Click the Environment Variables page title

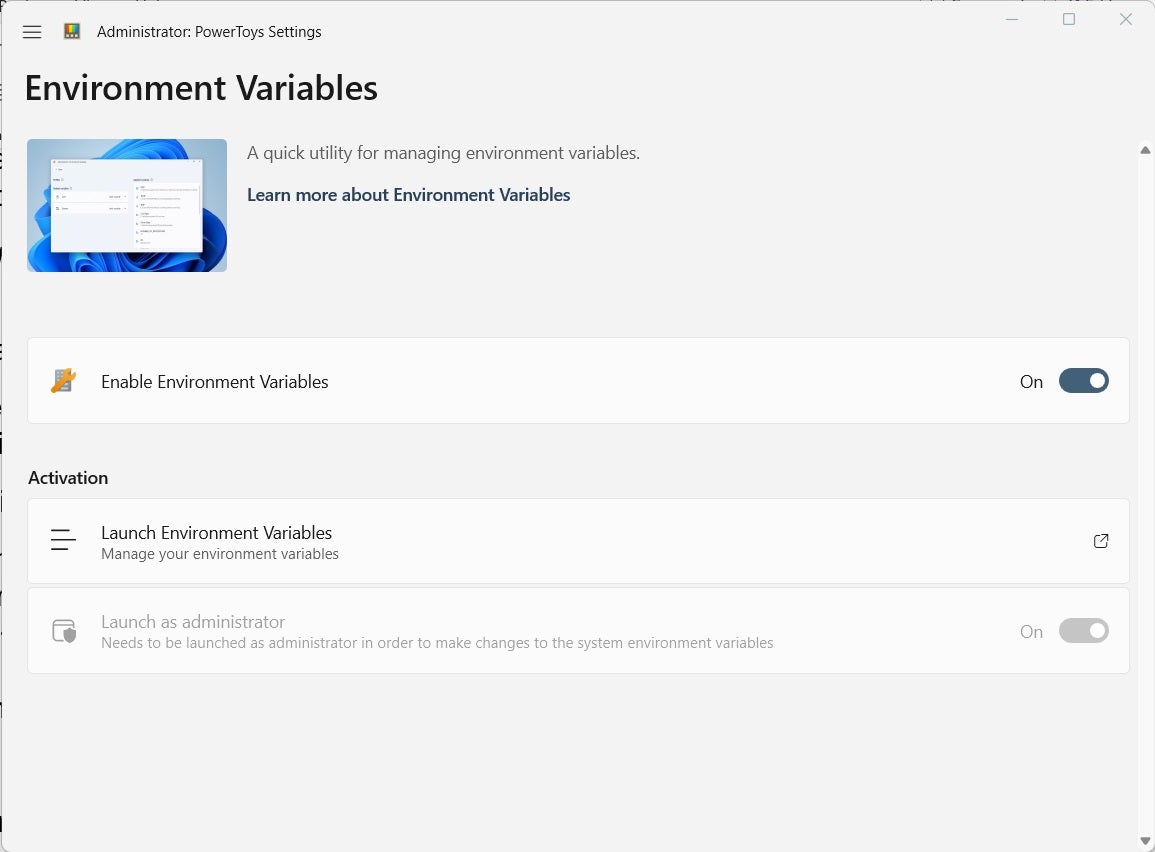pyautogui.click(x=201, y=88)
